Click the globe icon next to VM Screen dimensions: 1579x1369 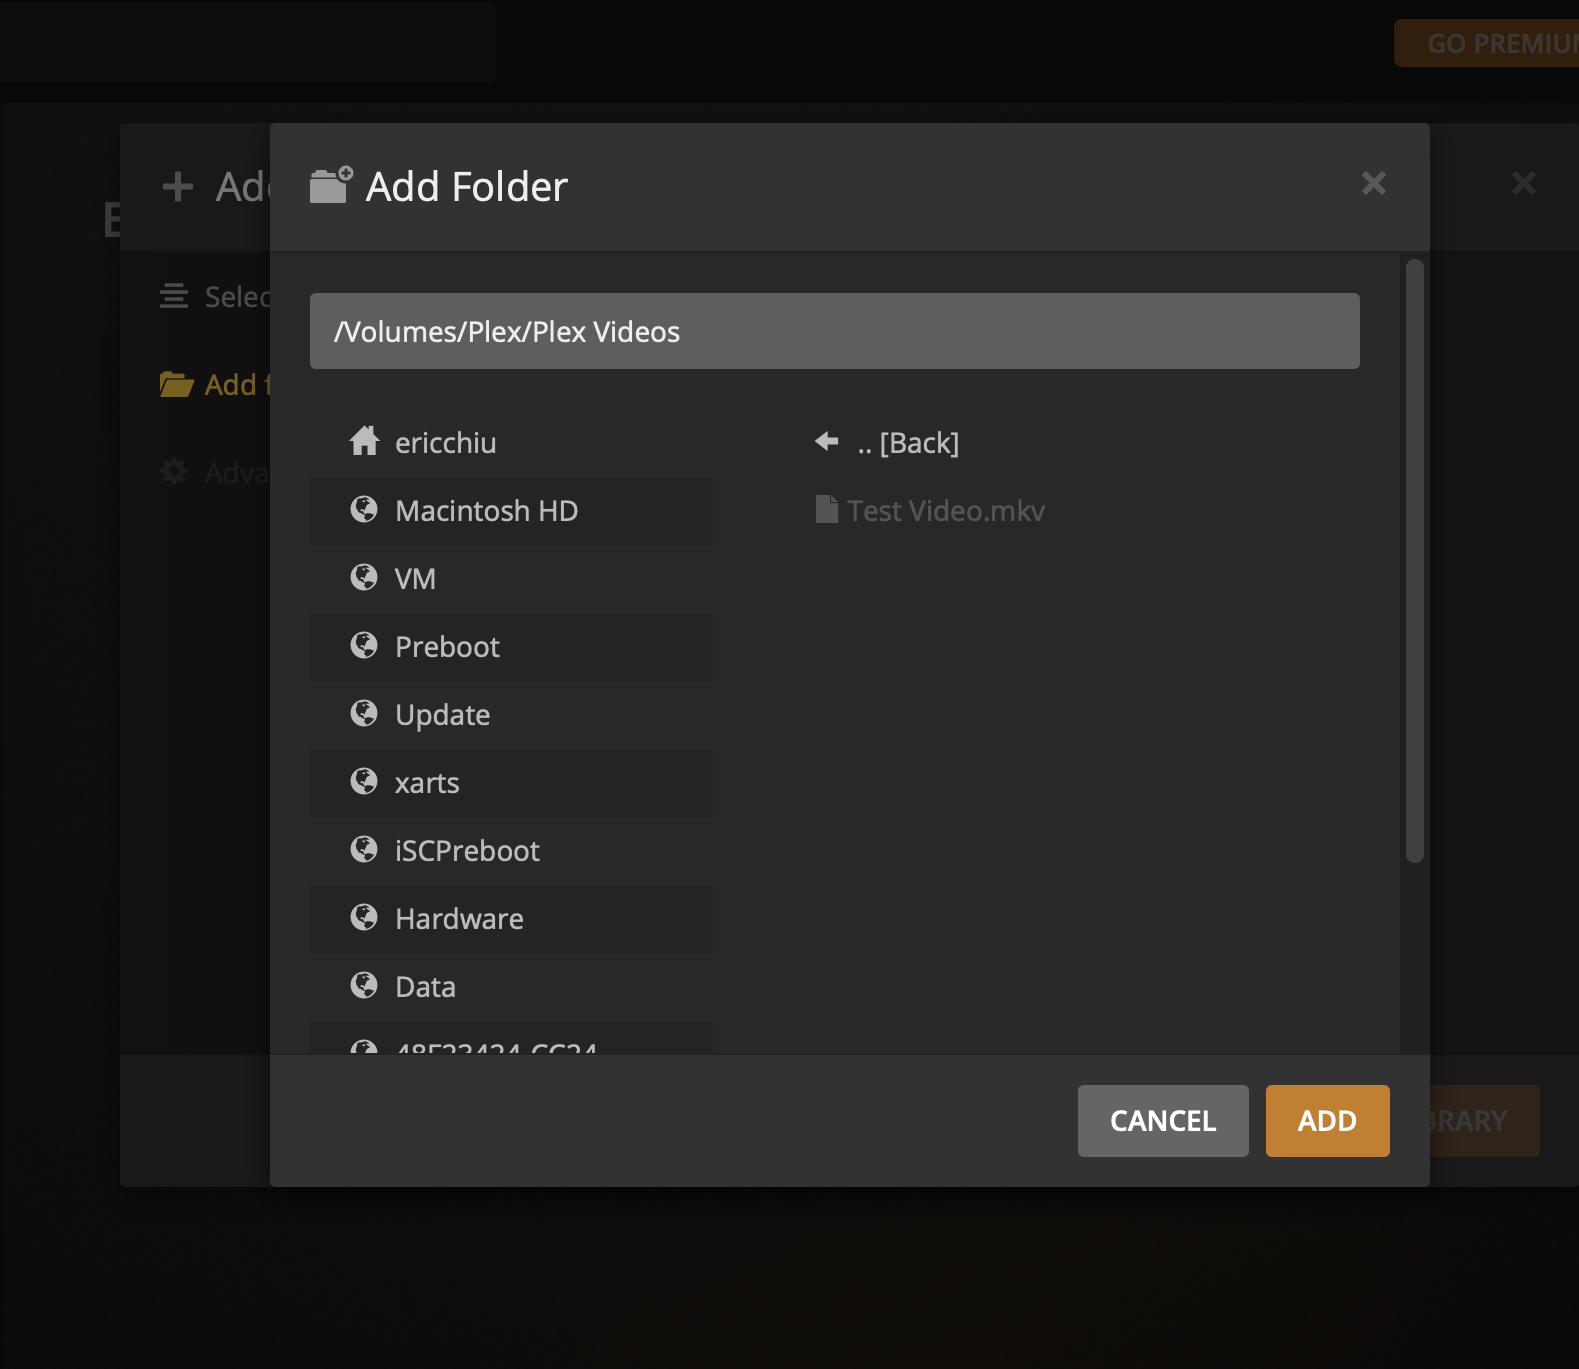click(x=364, y=578)
